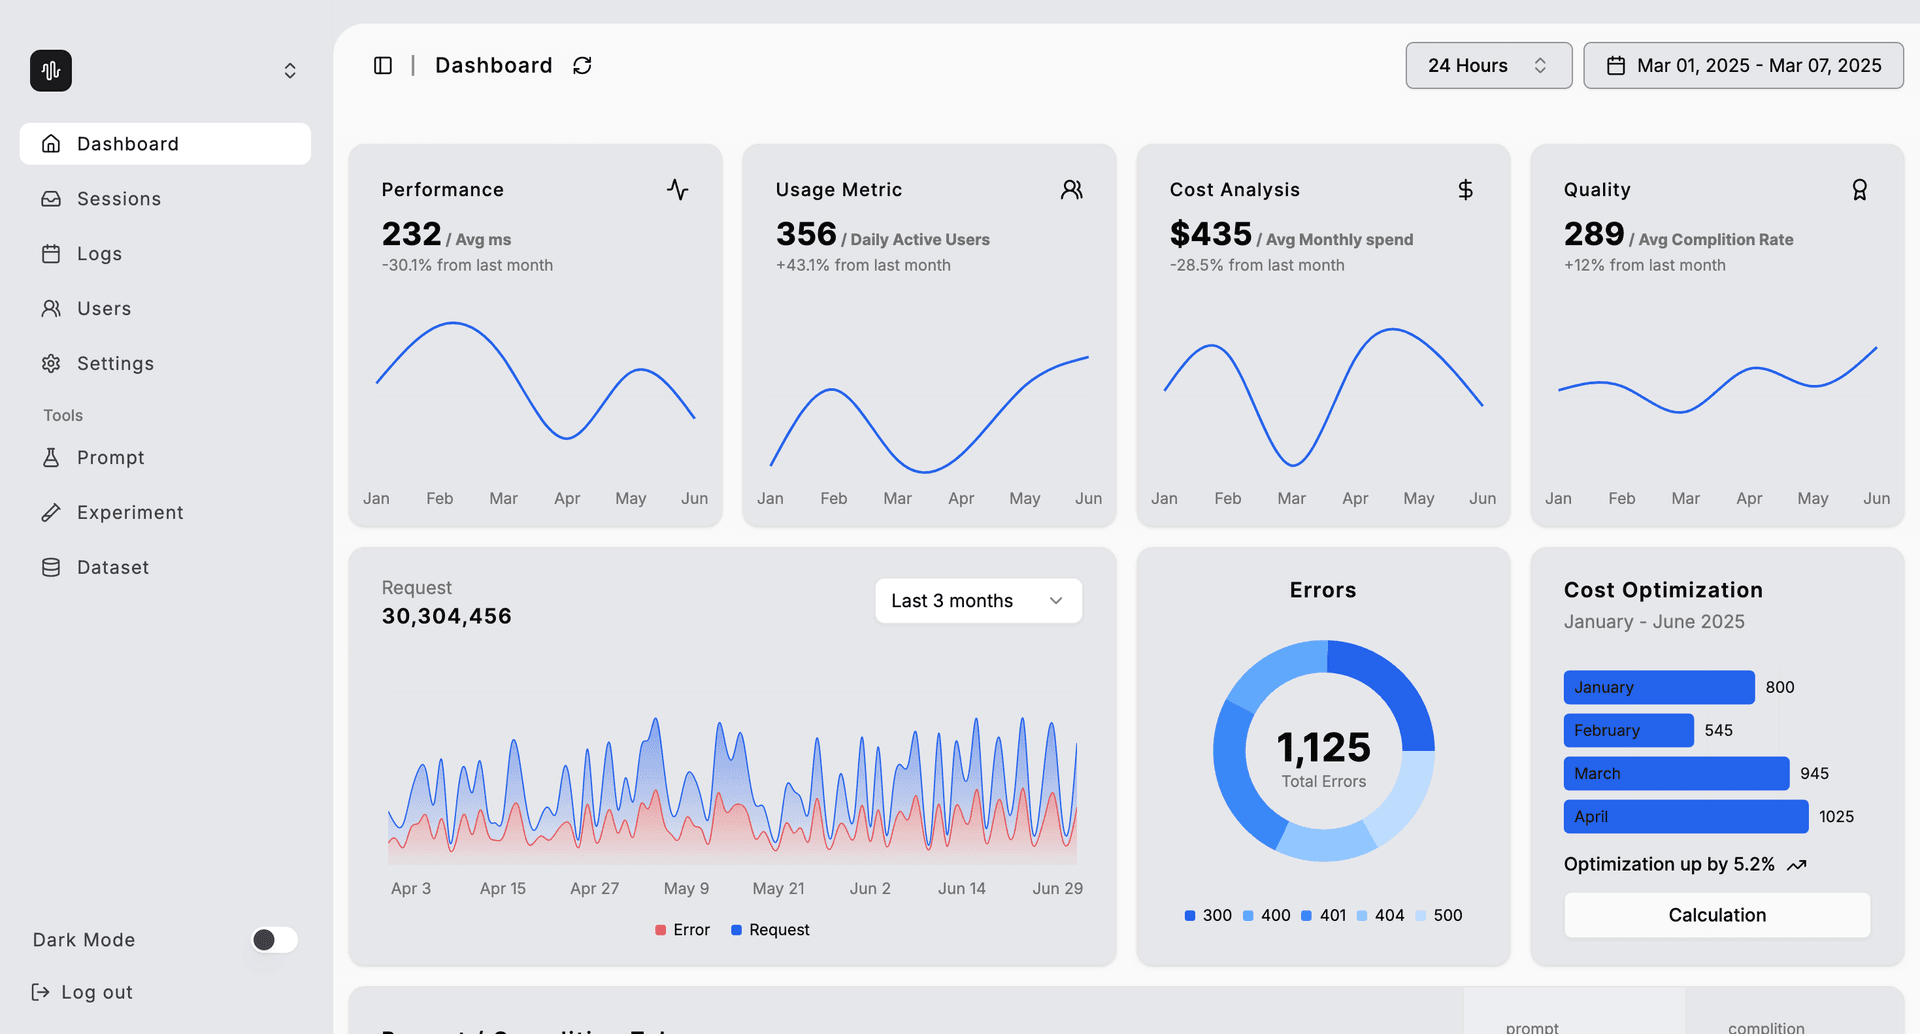Click the workspace switcher chevron in sidebar
This screenshot has height=1034, width=1920.
289,70
